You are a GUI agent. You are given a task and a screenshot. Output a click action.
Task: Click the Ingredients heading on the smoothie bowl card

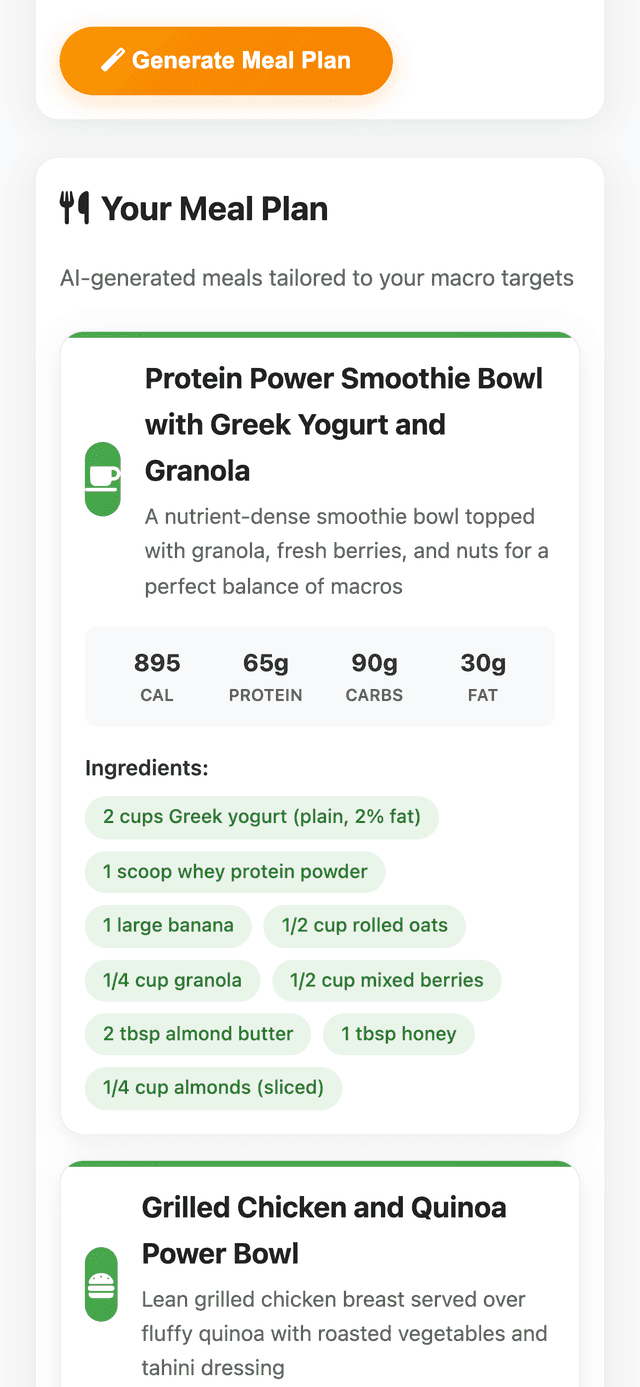pos(147,768)
